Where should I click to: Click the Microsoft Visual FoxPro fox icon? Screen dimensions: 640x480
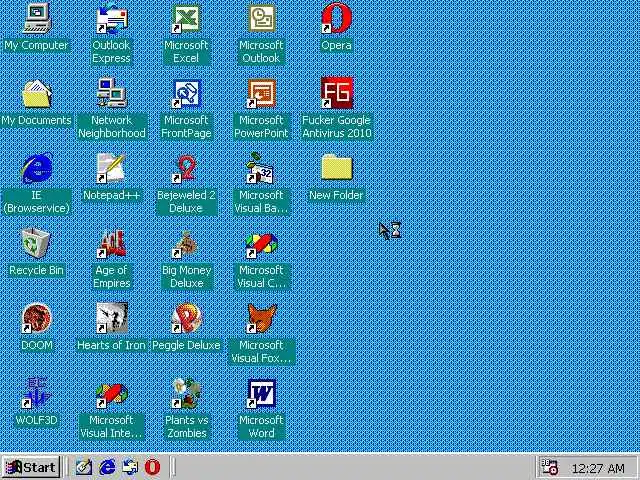click(261, 318)
